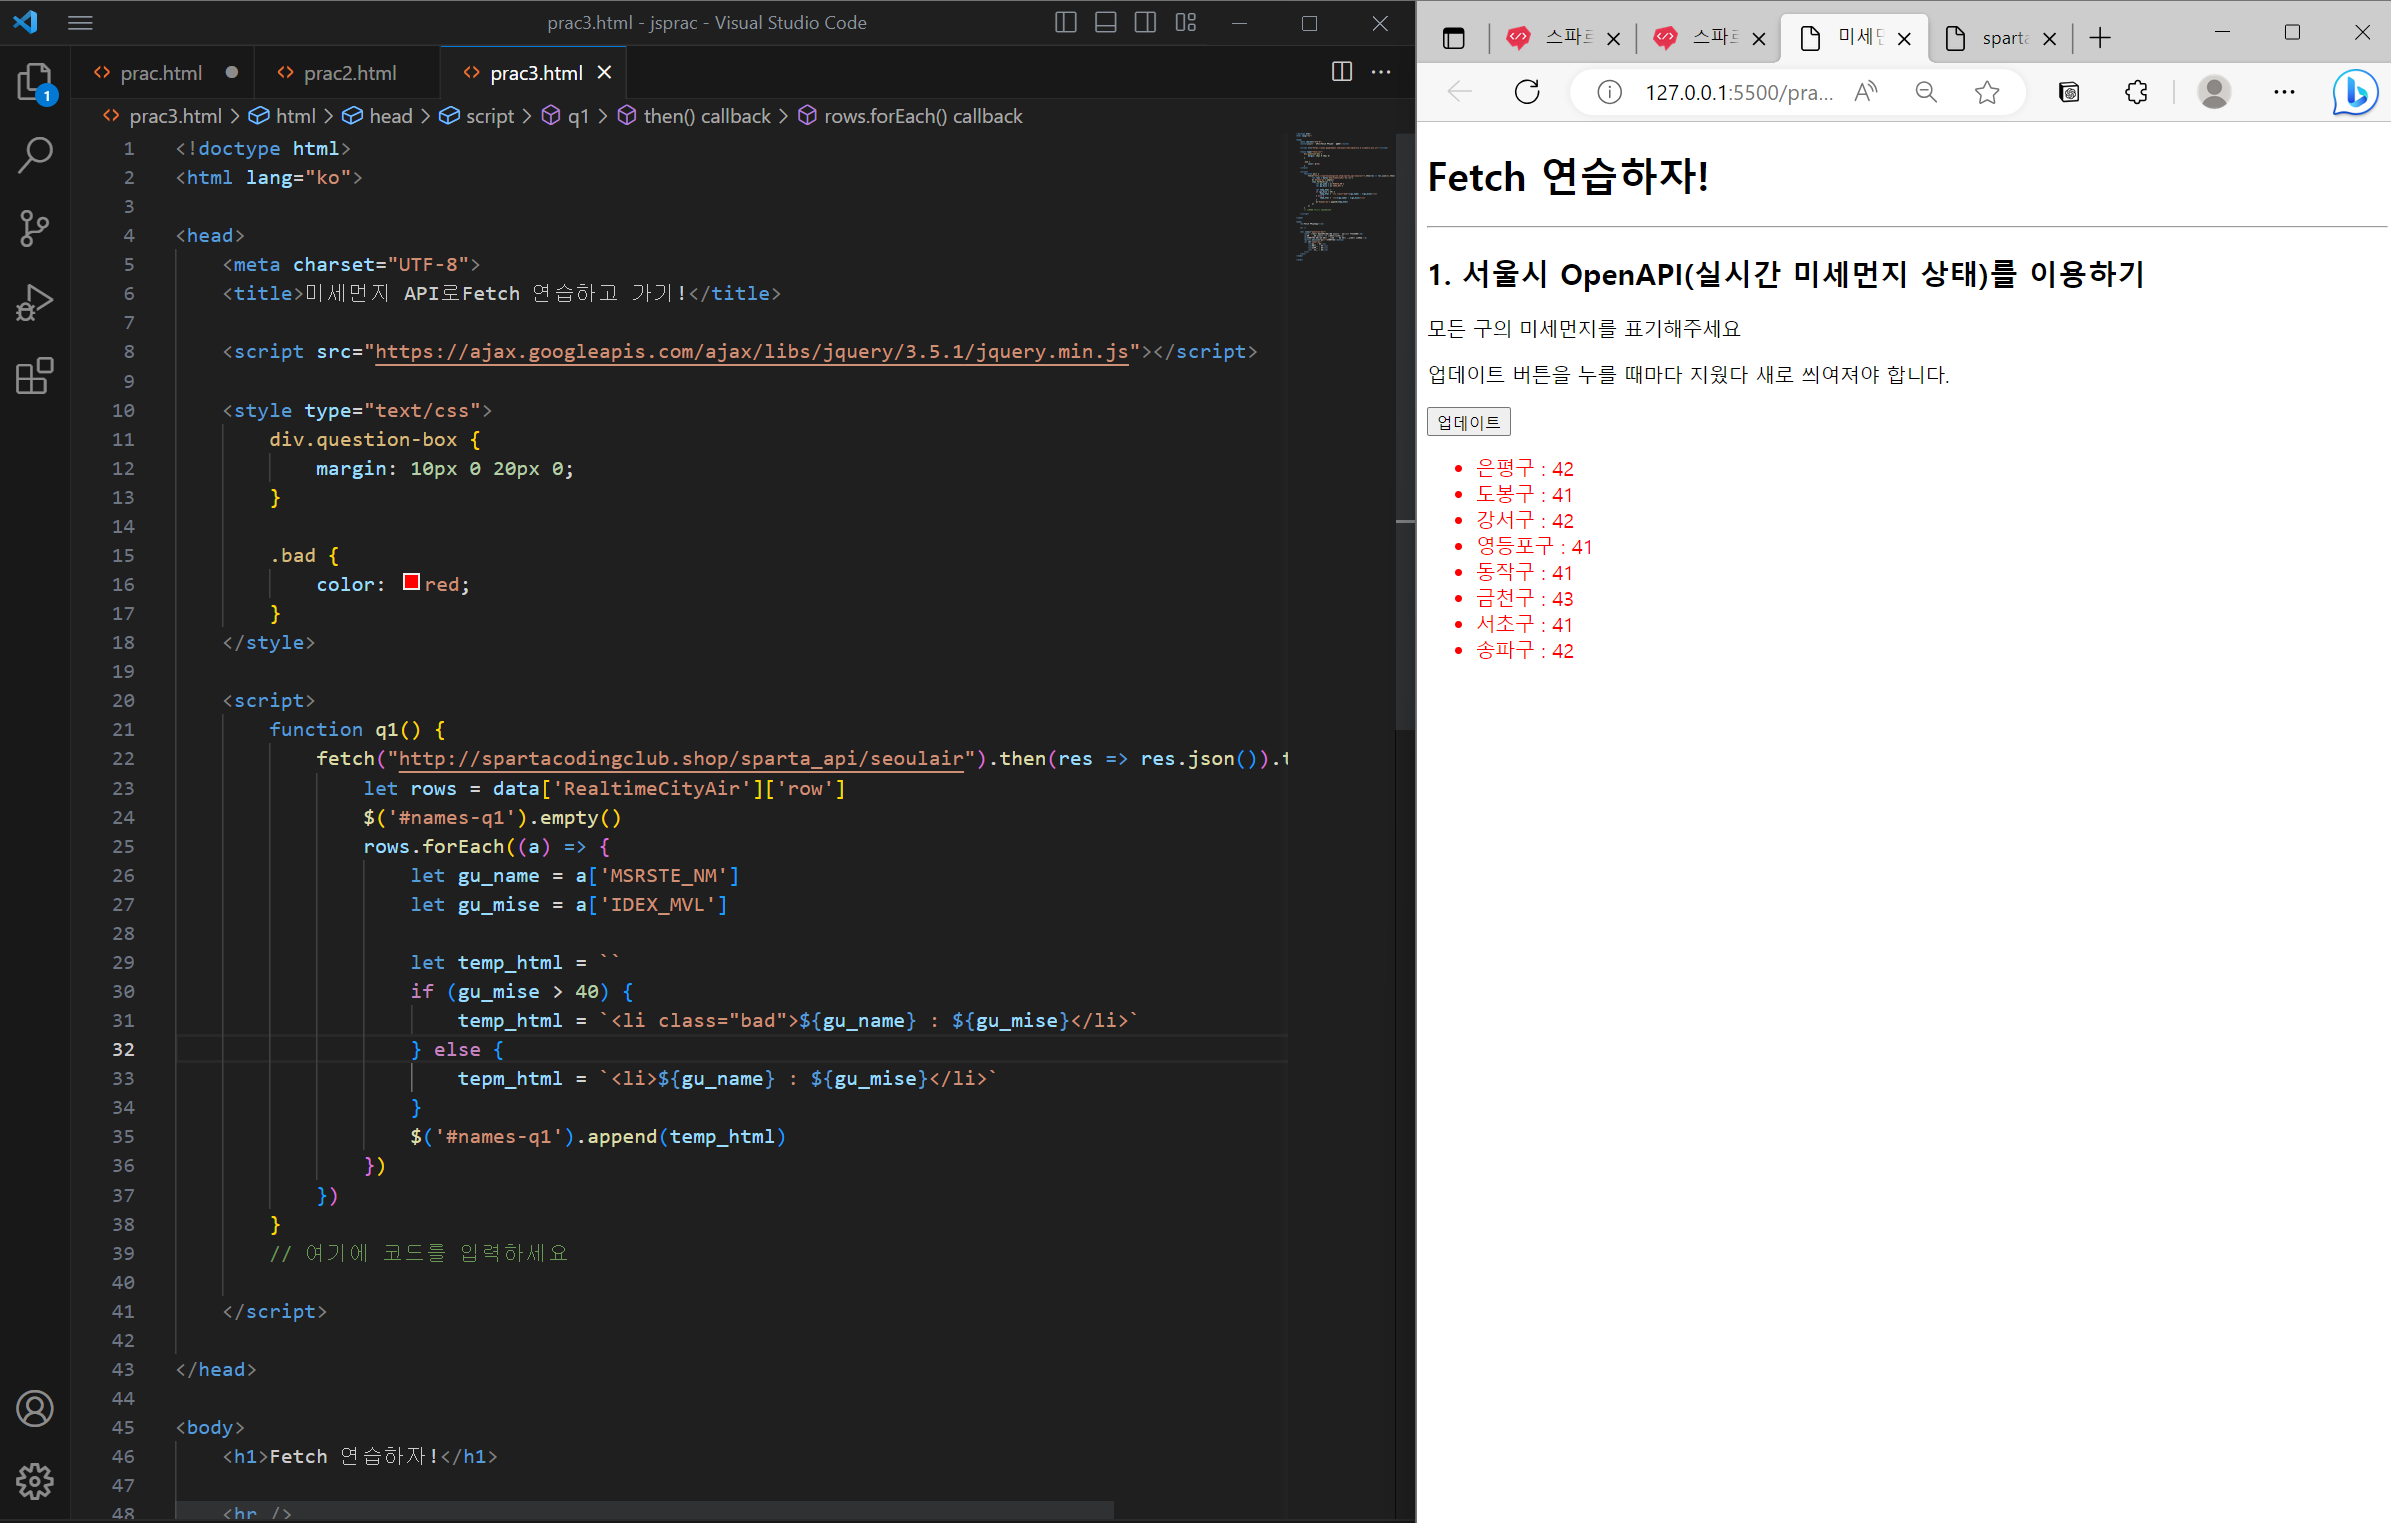Open the Customize Layout menu
The height and width of the screenshot is (1523, 2391).
(1186, 22)
